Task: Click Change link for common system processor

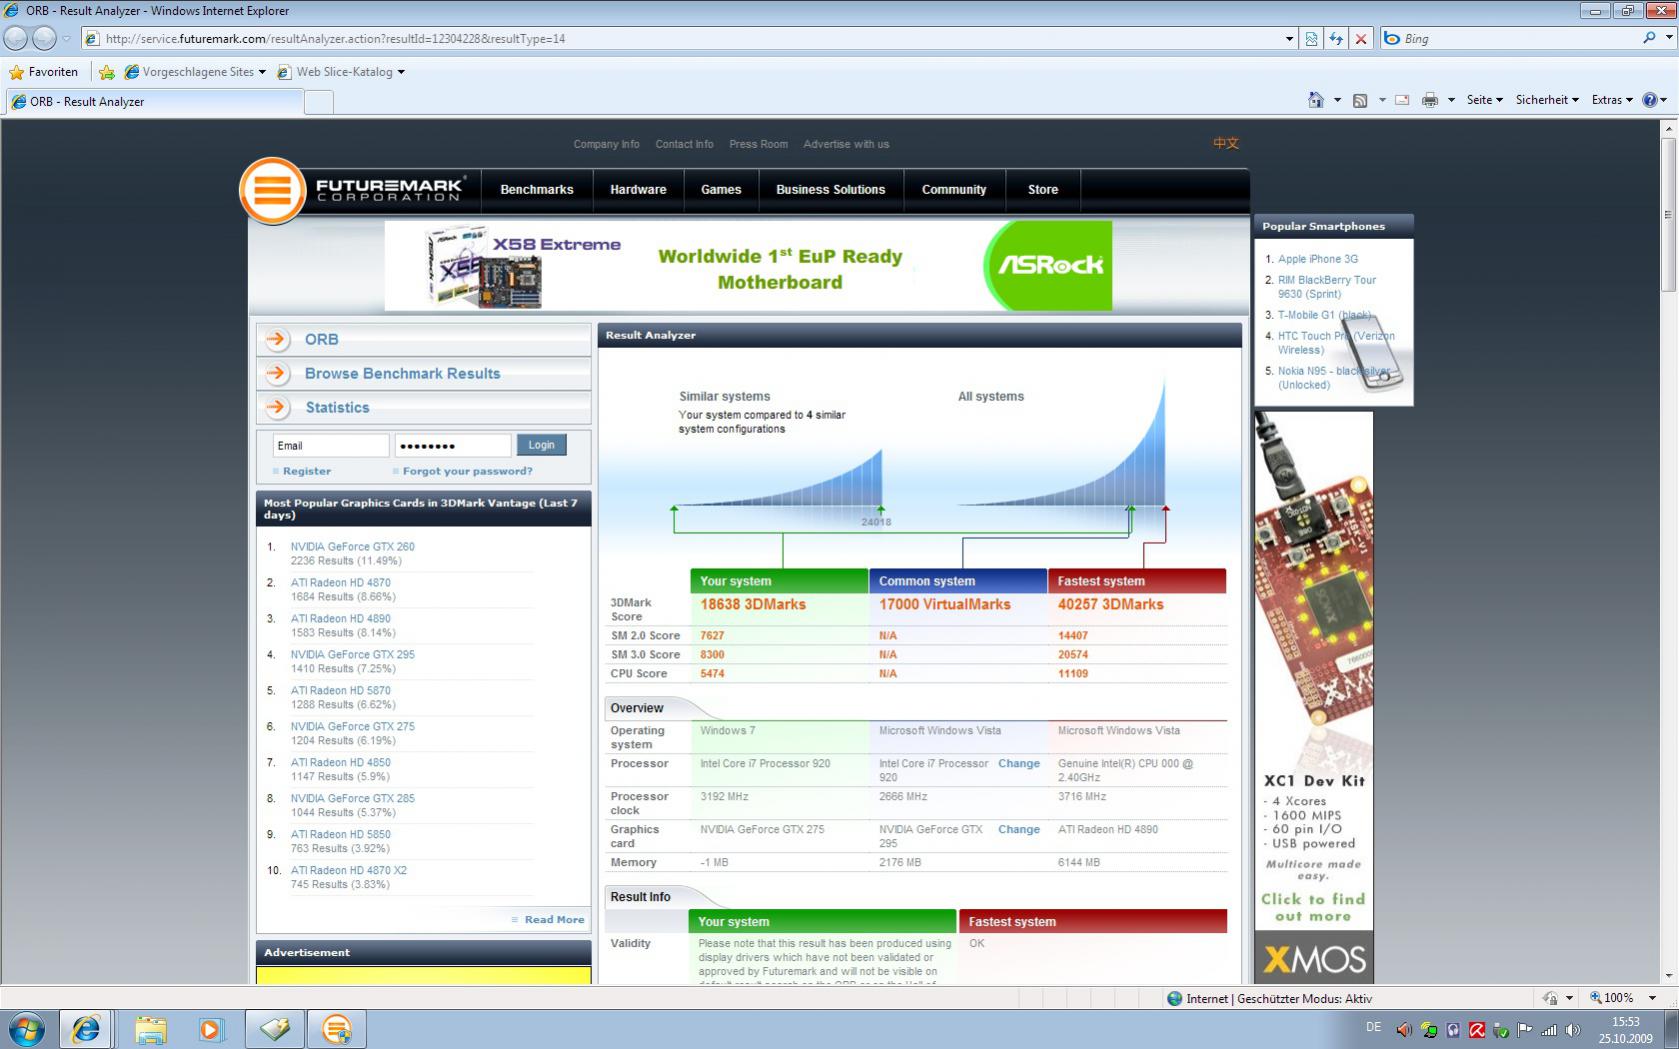Action: (1018, 763)
